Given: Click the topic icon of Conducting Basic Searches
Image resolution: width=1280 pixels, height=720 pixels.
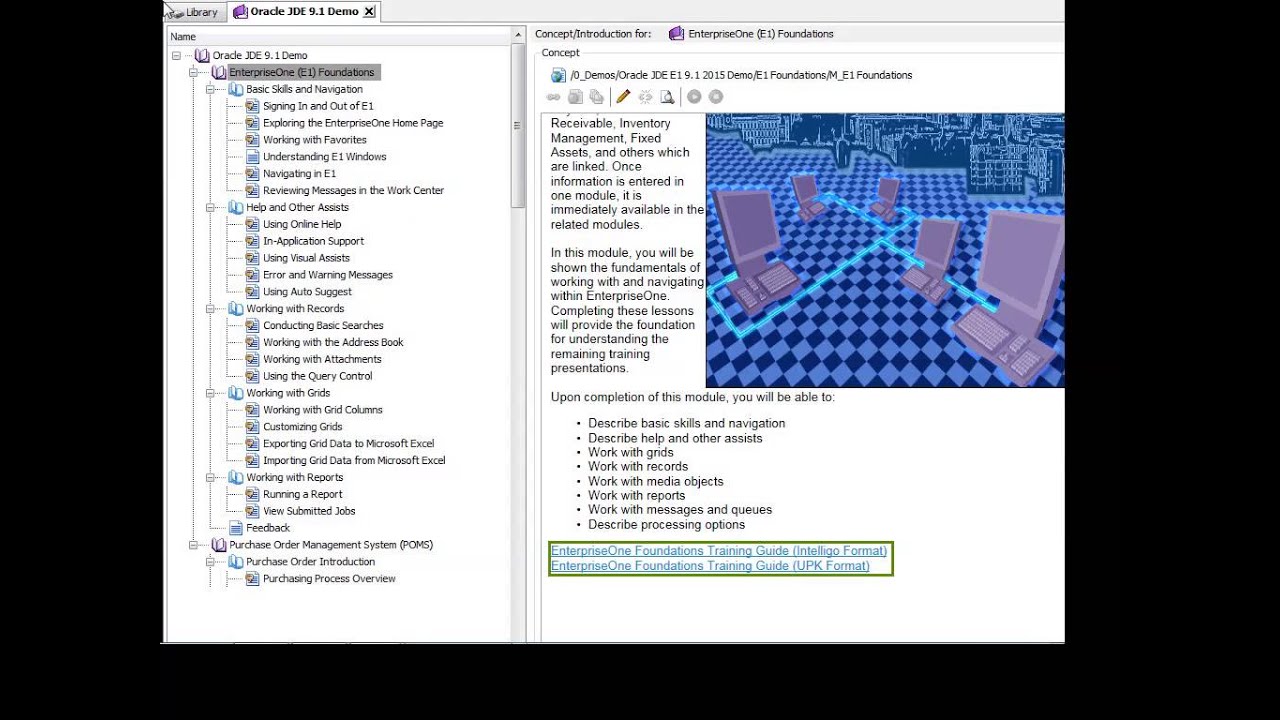Looking at the screenshot, I should (252, 326).
